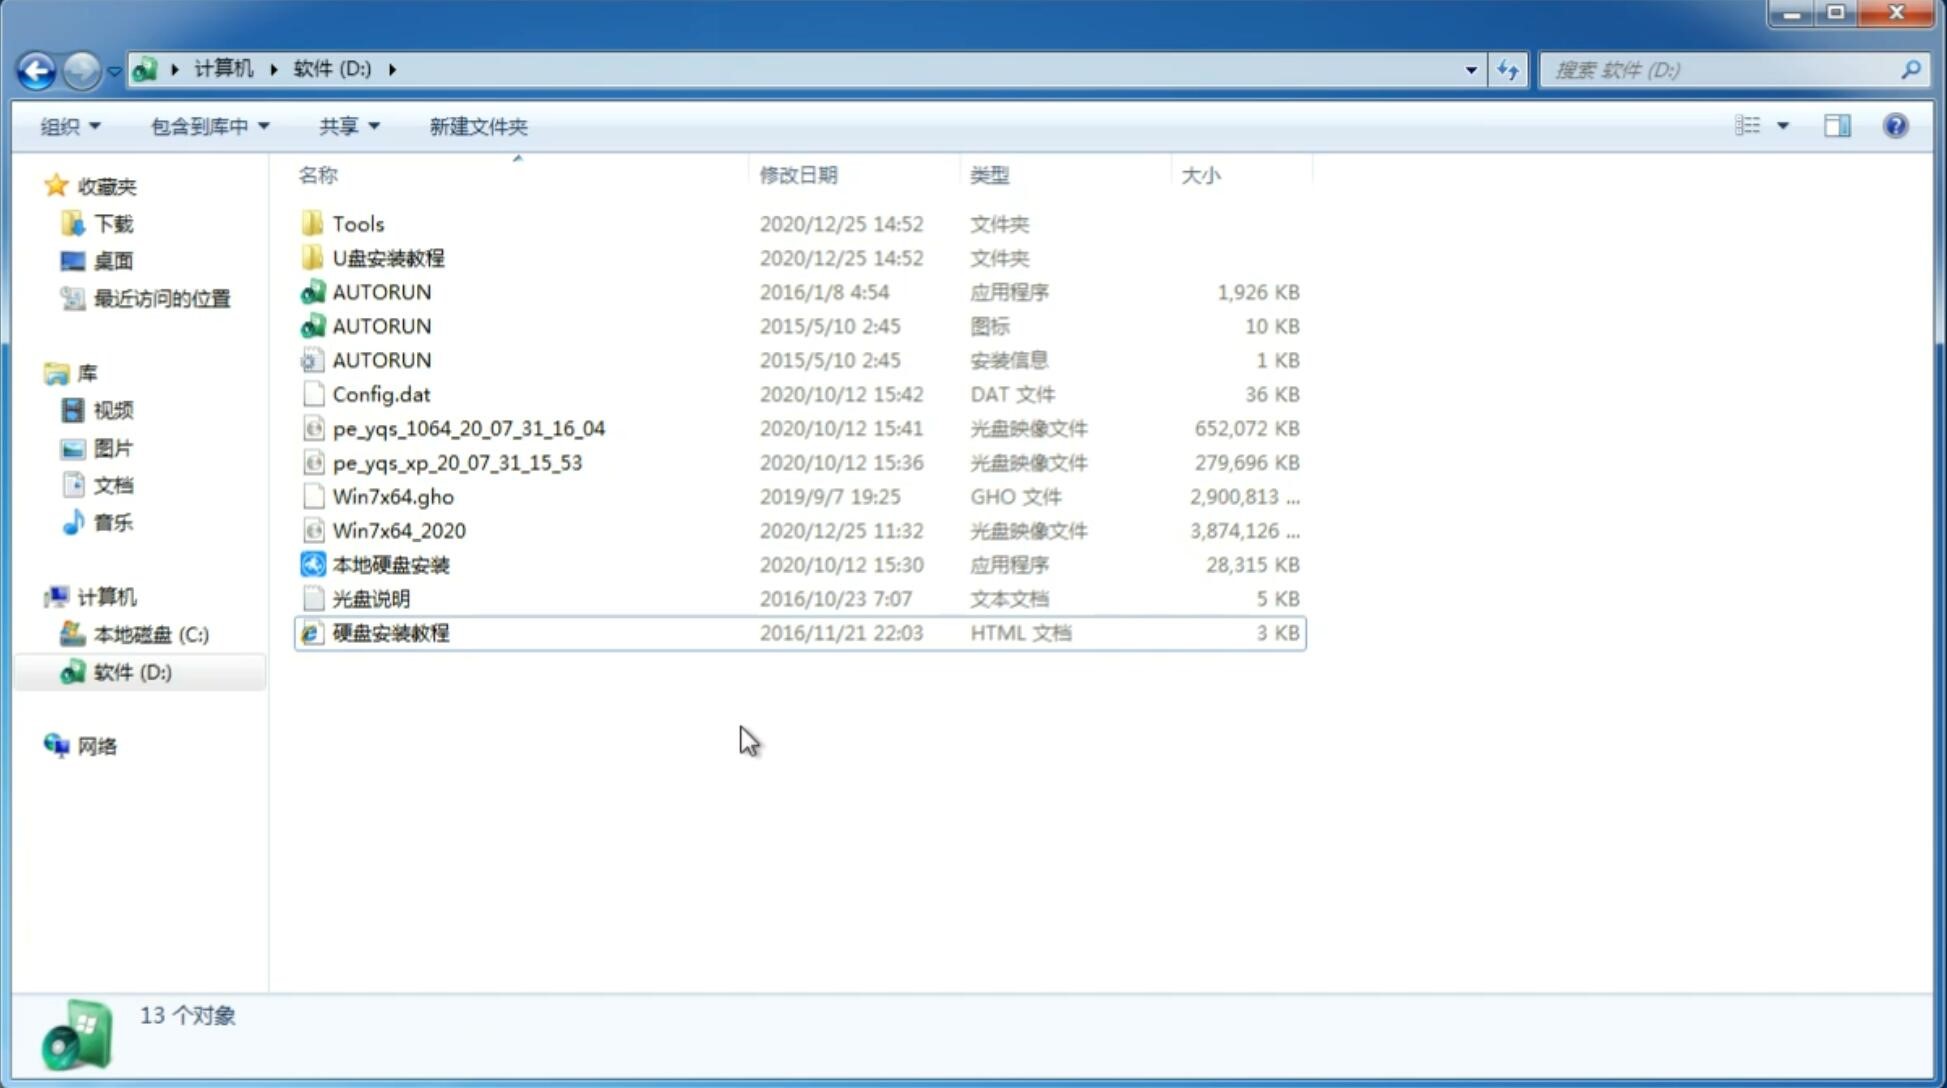Image resolution: width=1947 pixels, height=1088 pixels.
Task: Click the back navigation arrow
Action: [36, 68]
